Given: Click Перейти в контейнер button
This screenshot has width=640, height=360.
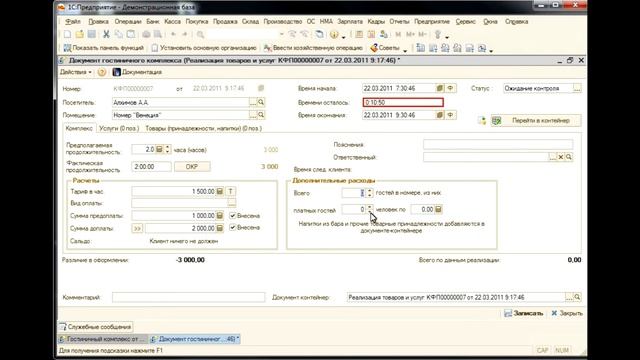Looking at the screenshot, I should 536,120.
